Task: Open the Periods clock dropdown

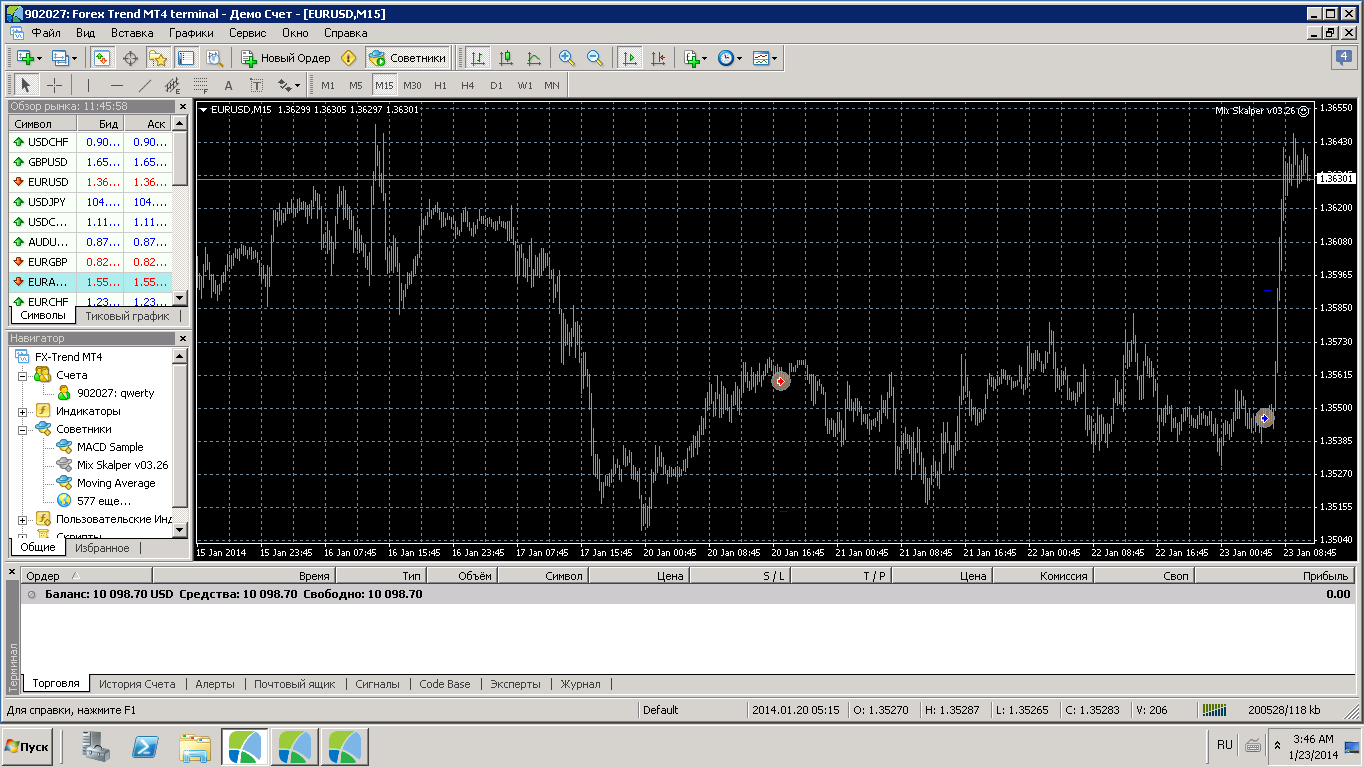Action: (x=730, y=58)
